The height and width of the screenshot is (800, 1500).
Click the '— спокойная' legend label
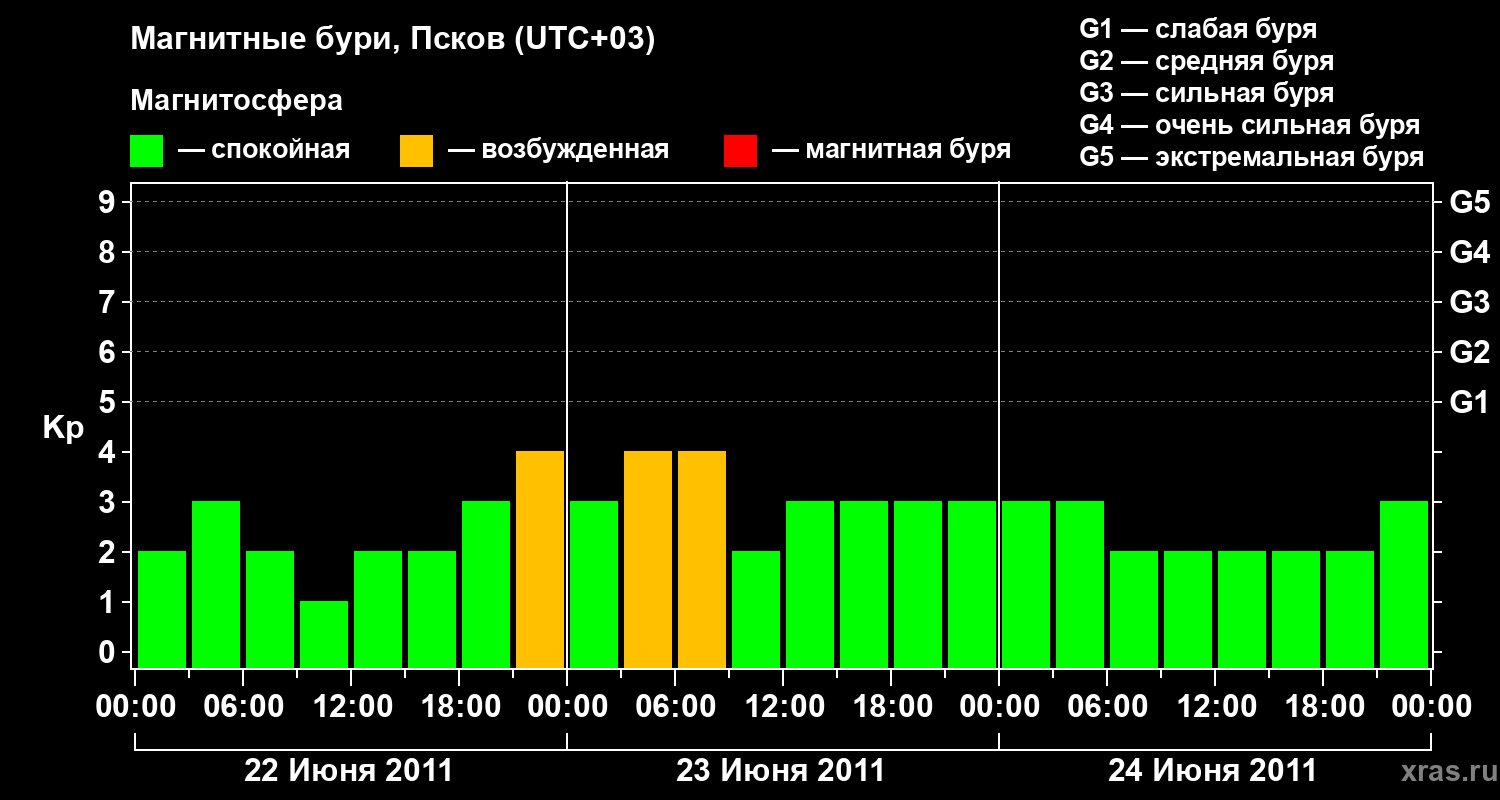tap(263, 150)
